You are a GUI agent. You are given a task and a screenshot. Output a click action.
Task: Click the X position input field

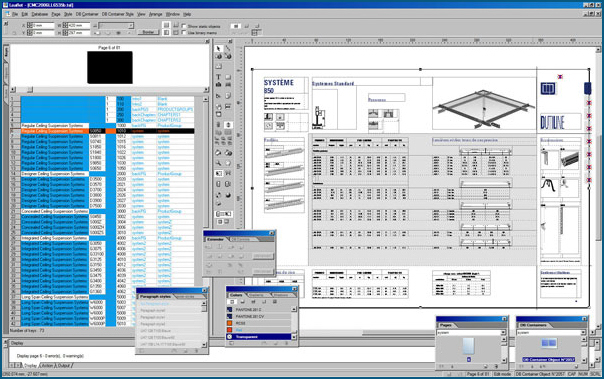coord(43,25)
